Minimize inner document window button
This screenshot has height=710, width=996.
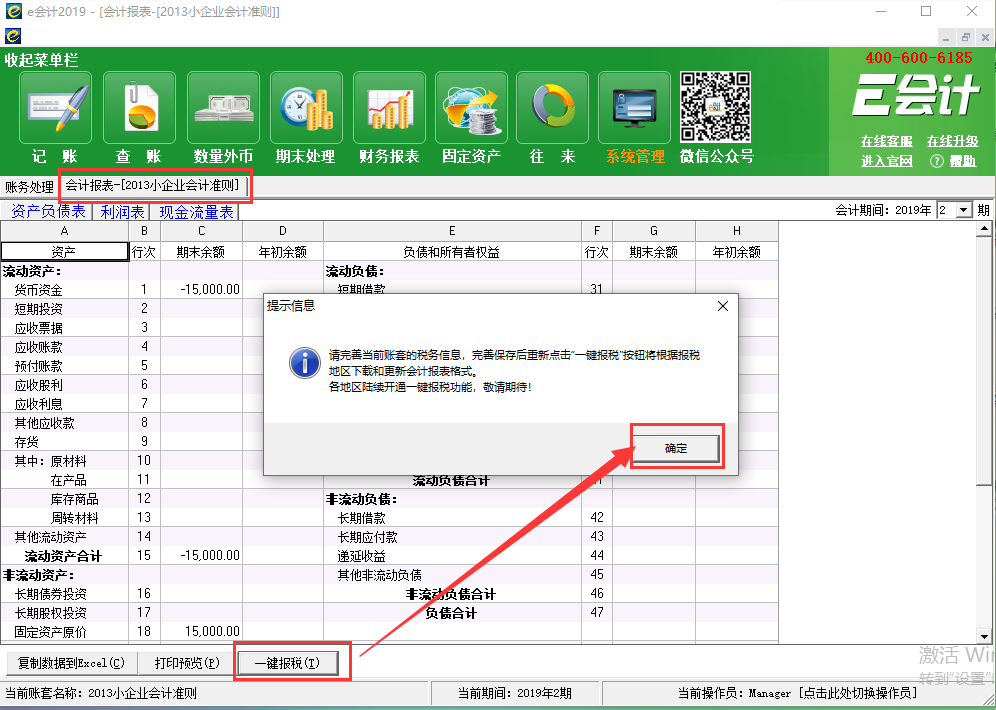coord(946,37)
